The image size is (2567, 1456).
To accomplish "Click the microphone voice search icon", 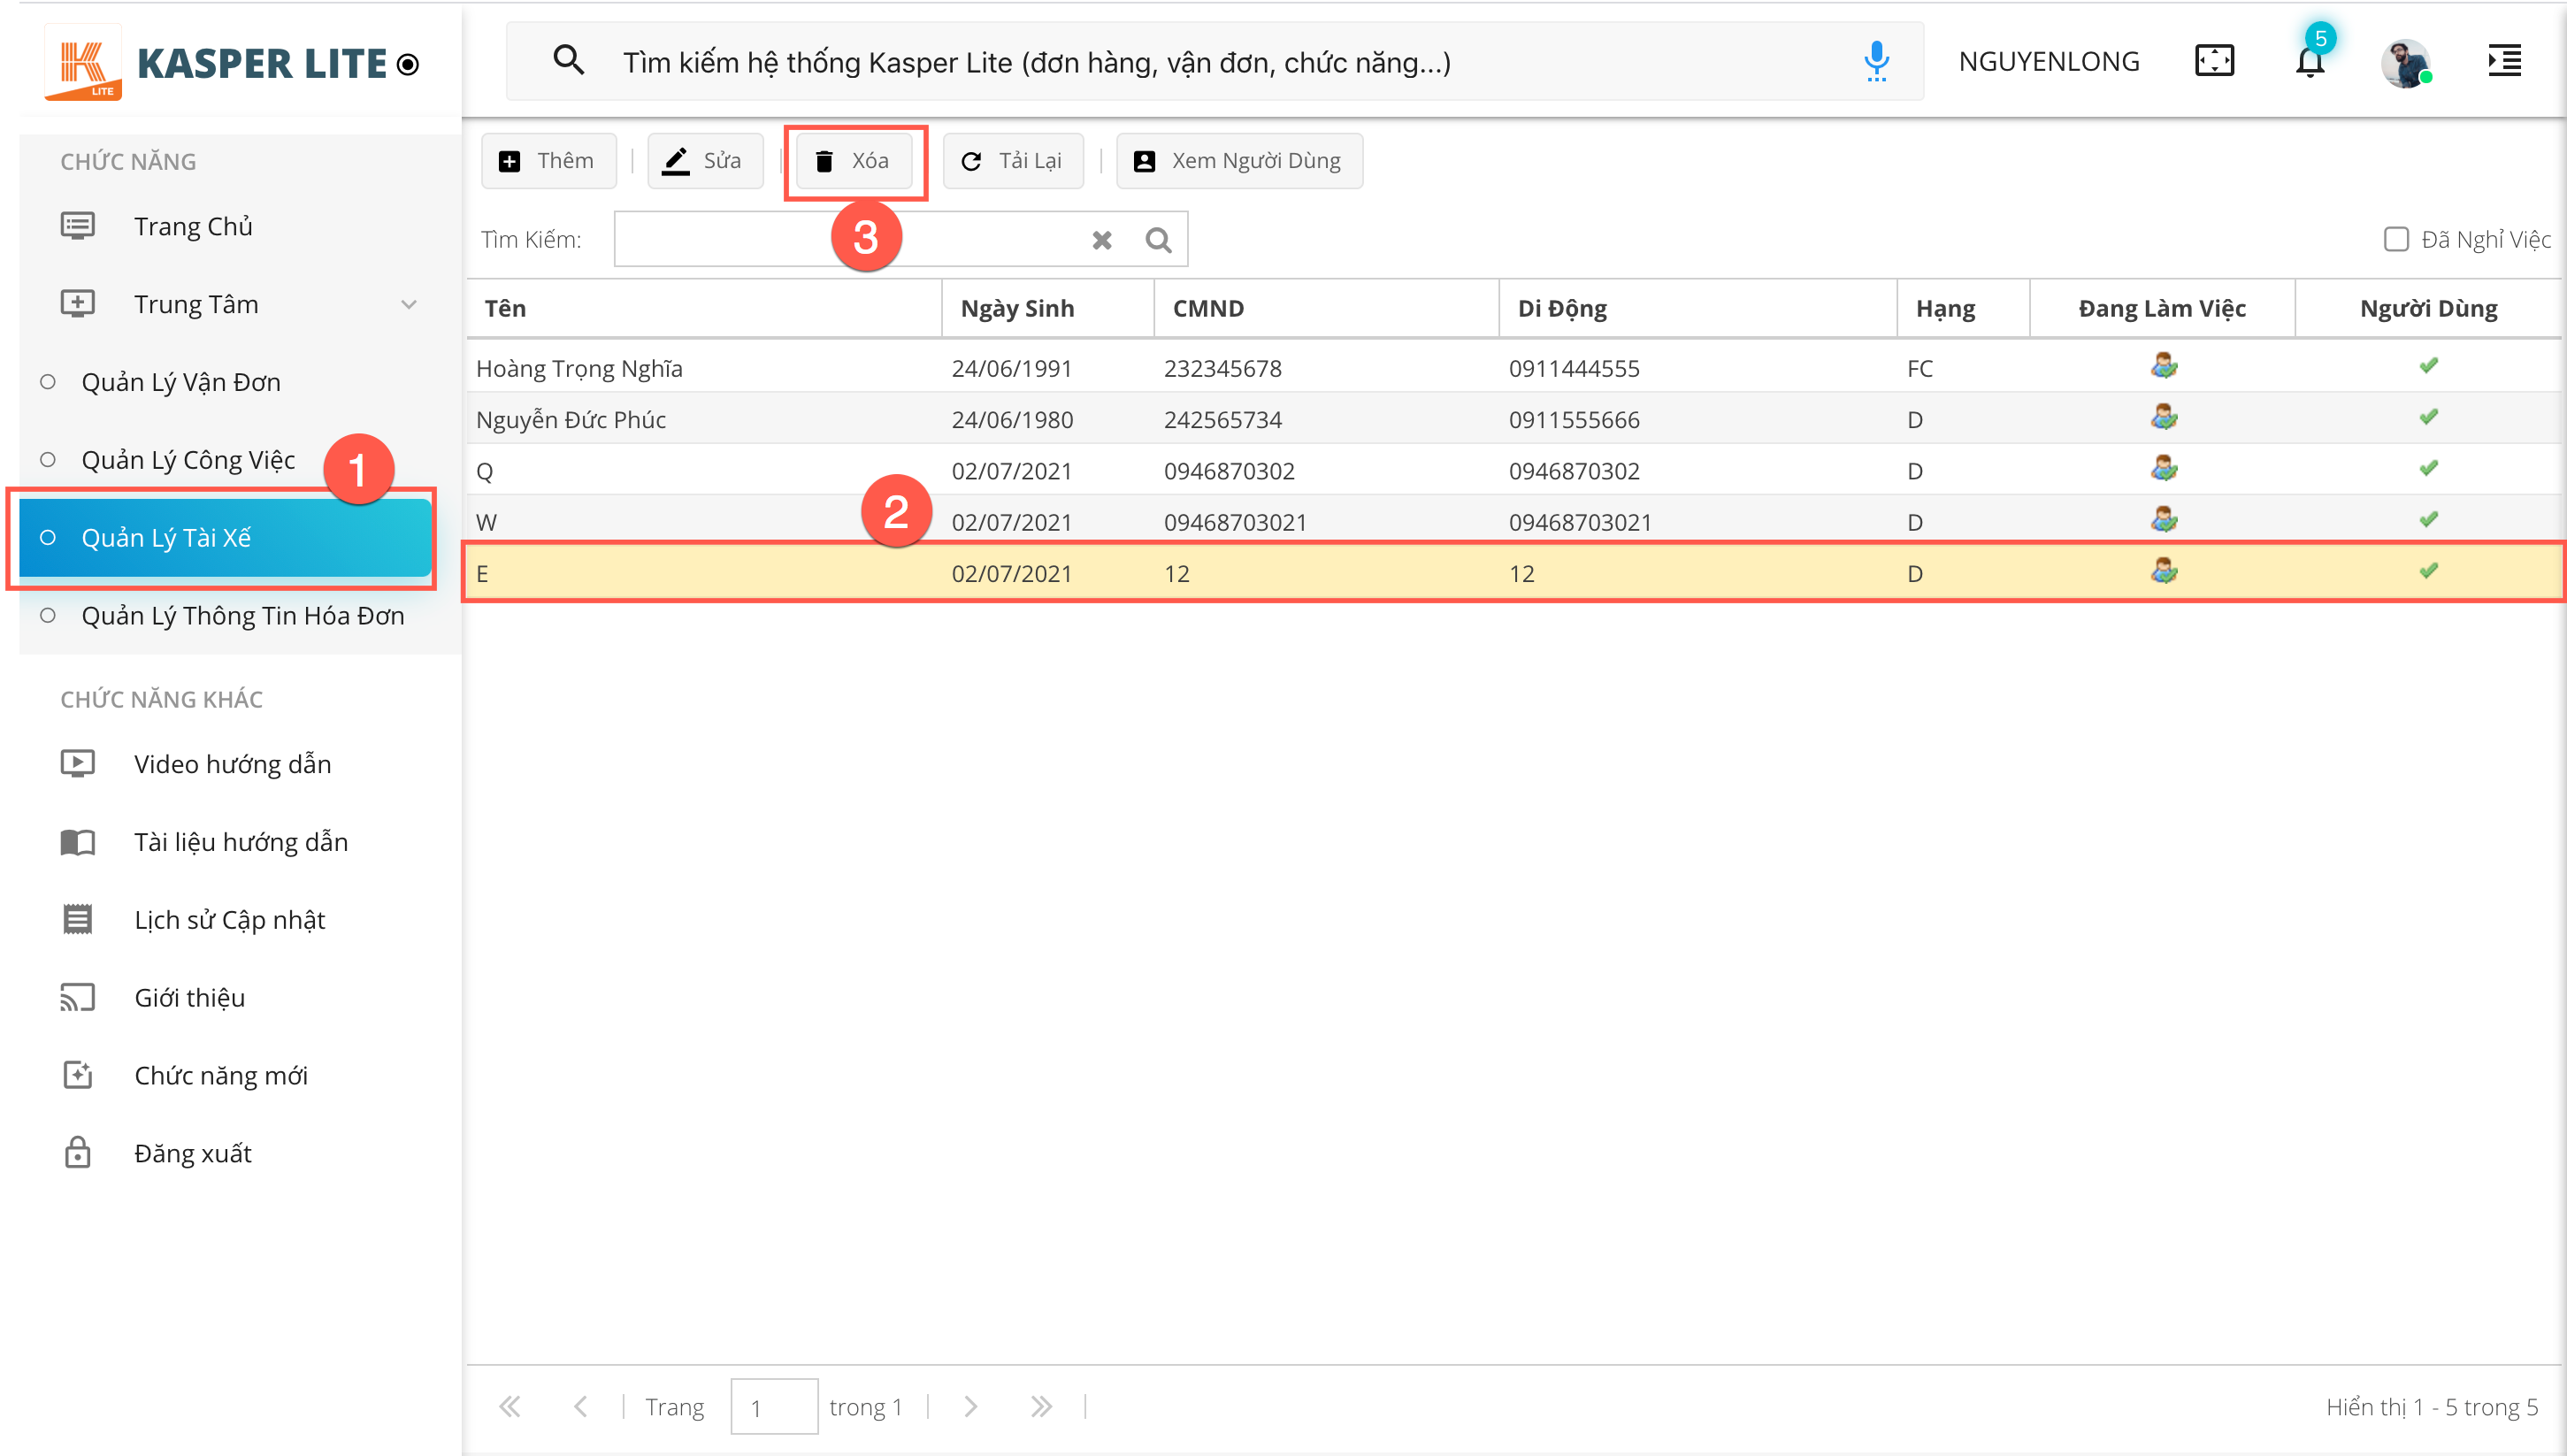I will point(1876,62).
